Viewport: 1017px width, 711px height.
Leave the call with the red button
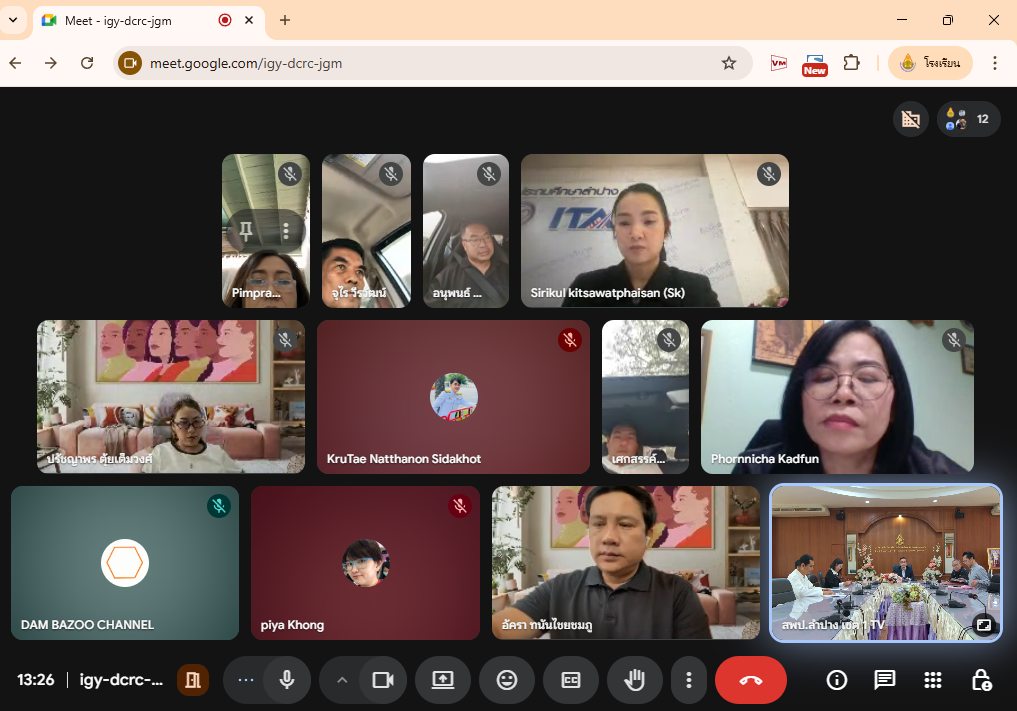click(750, 680)
